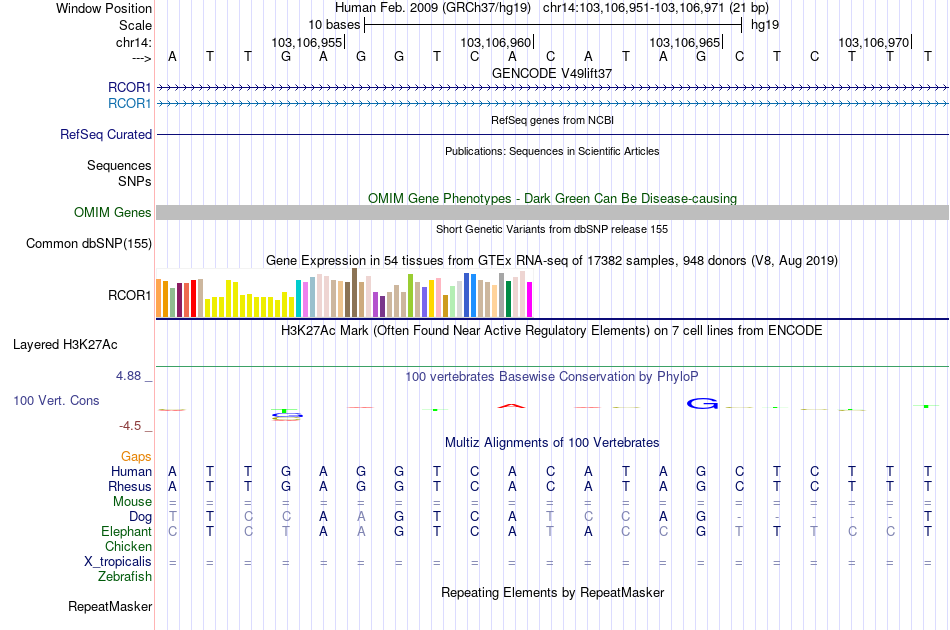The height and width of the screenshot is (630, 950).
Task: Click the X_tropicalis species label
Action: [x=118, y=562]
